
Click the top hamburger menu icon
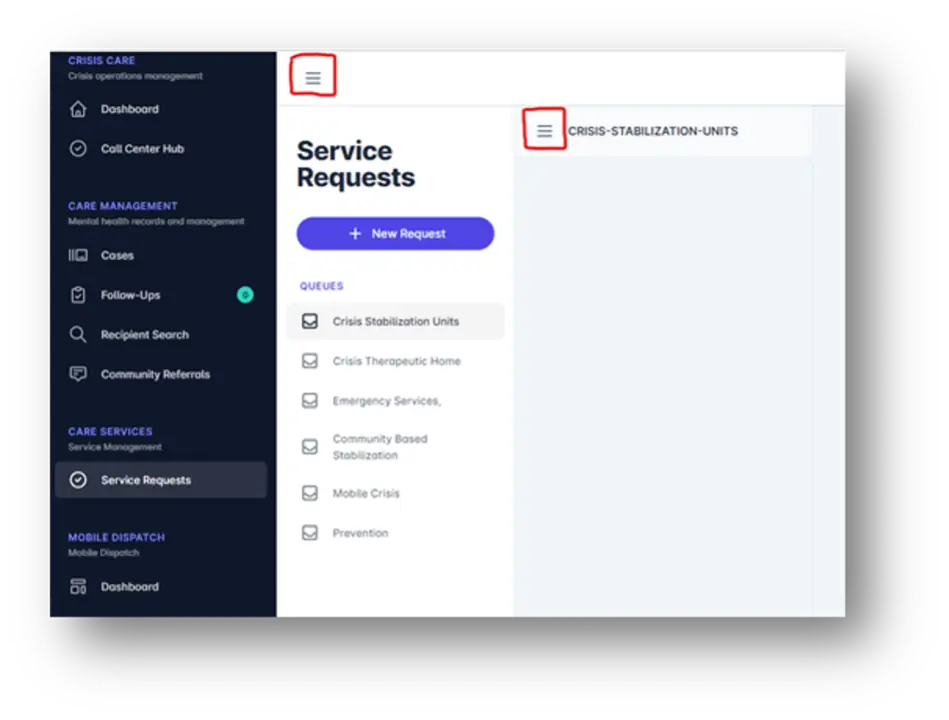313,78
